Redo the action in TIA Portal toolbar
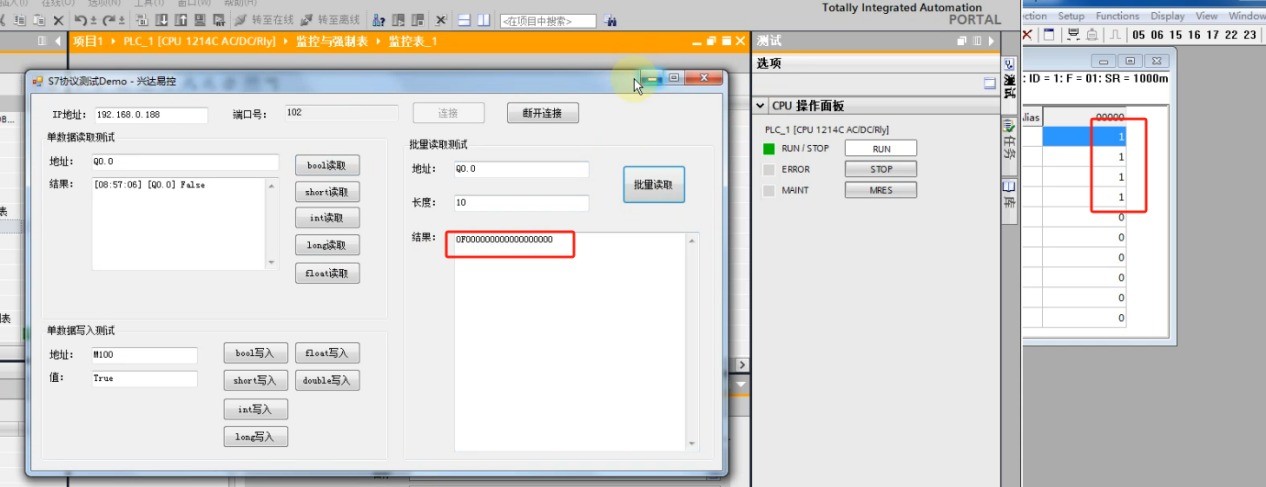The height and width of the screenshot is (487, 1266). 108,20
